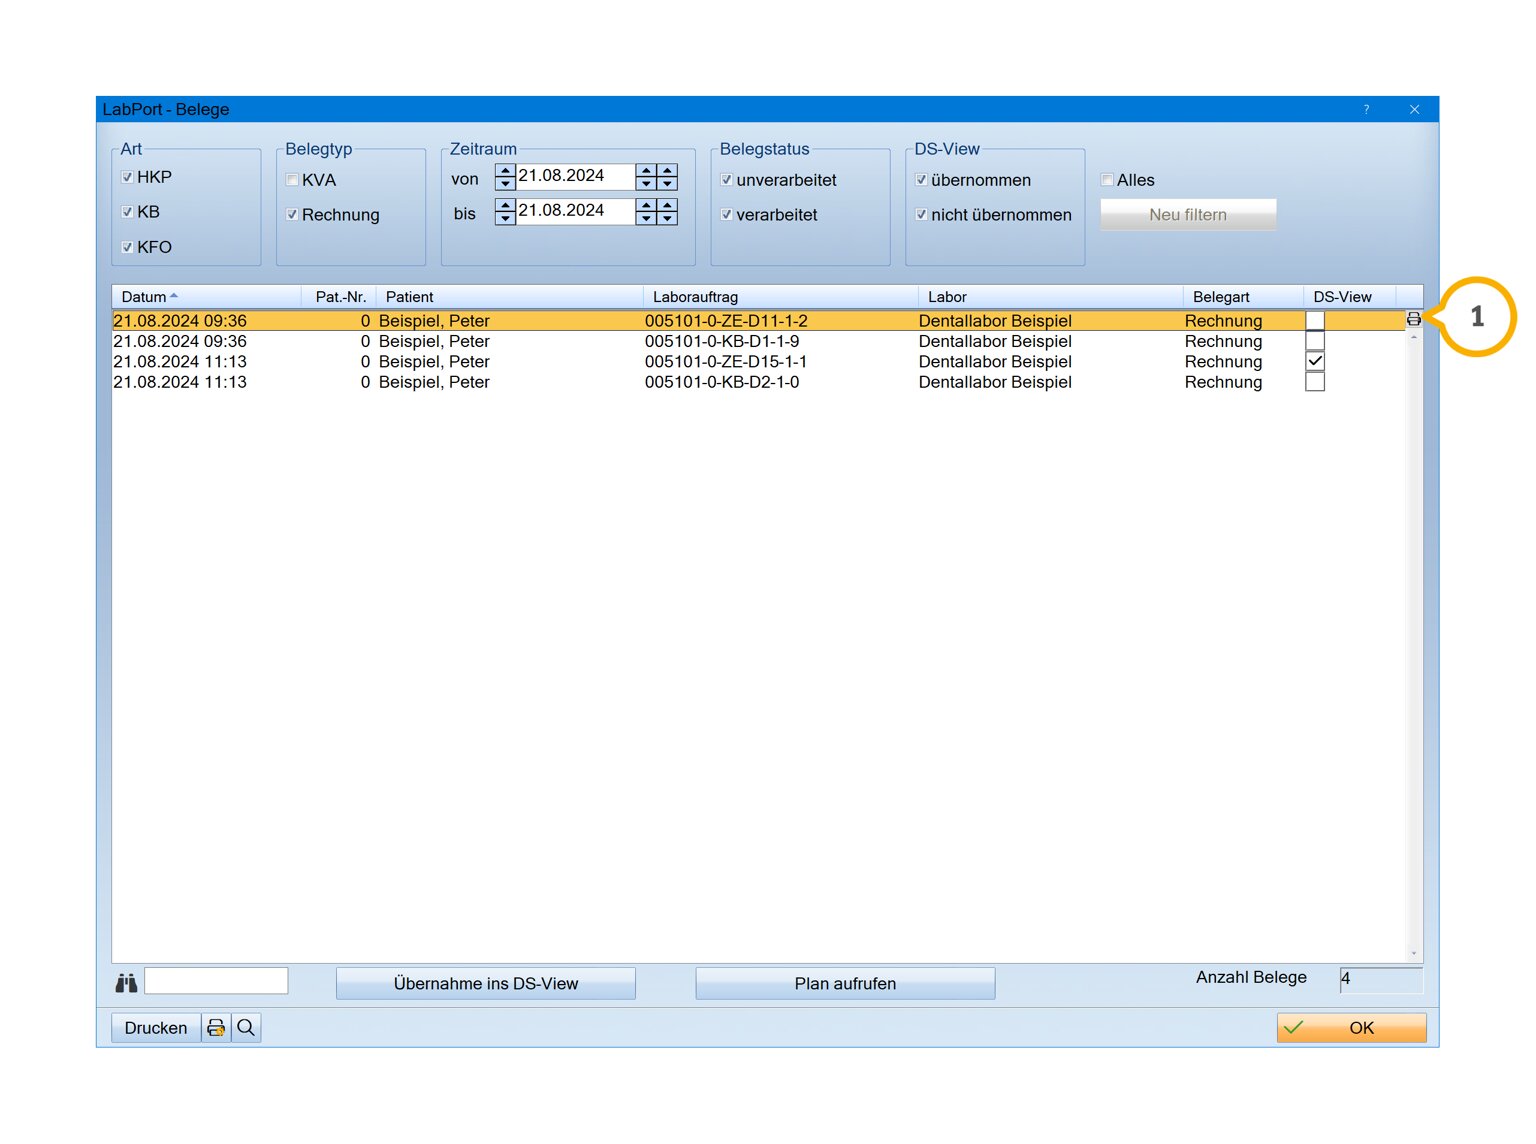Open print preview via the magnifier icon
Screen dimensions: 1536x1144
point(246,1028)
